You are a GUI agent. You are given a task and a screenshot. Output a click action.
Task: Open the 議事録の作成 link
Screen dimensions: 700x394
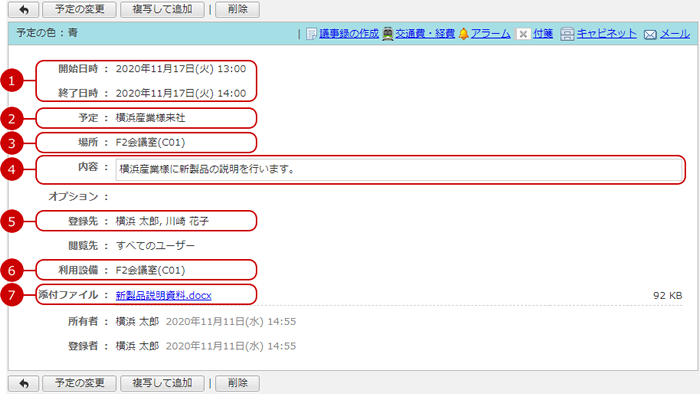[x=349, y=33]
